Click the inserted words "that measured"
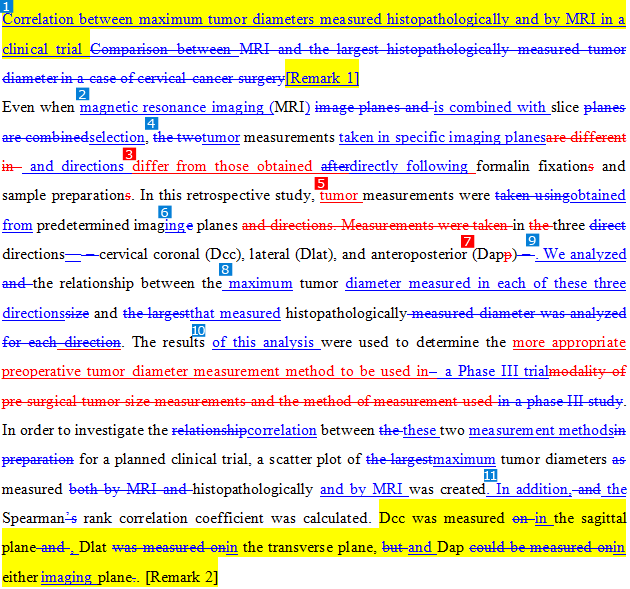The width and height of the screenshot is (630, 589). [235, 313]
